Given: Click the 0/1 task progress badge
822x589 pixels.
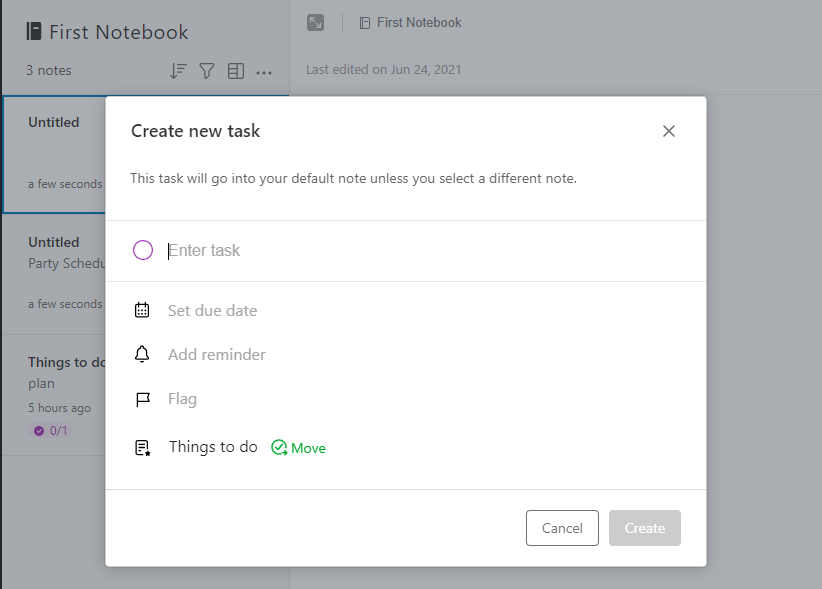Looking at the screenshot, I should pyautogui.click(x=50, y=431).
